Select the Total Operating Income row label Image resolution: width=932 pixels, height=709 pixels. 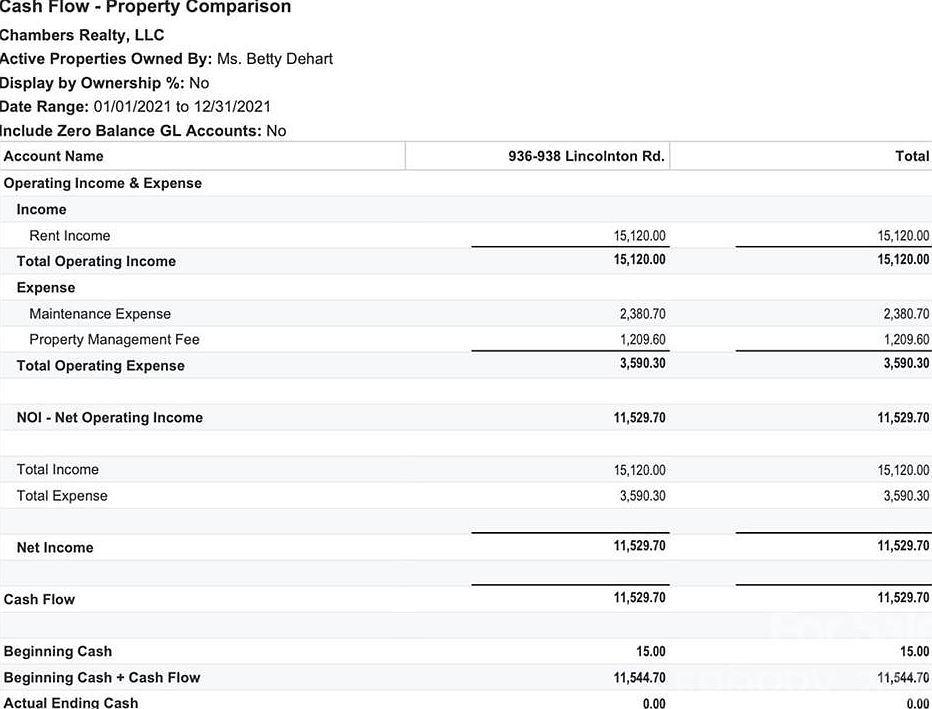(x=96, y=261)
